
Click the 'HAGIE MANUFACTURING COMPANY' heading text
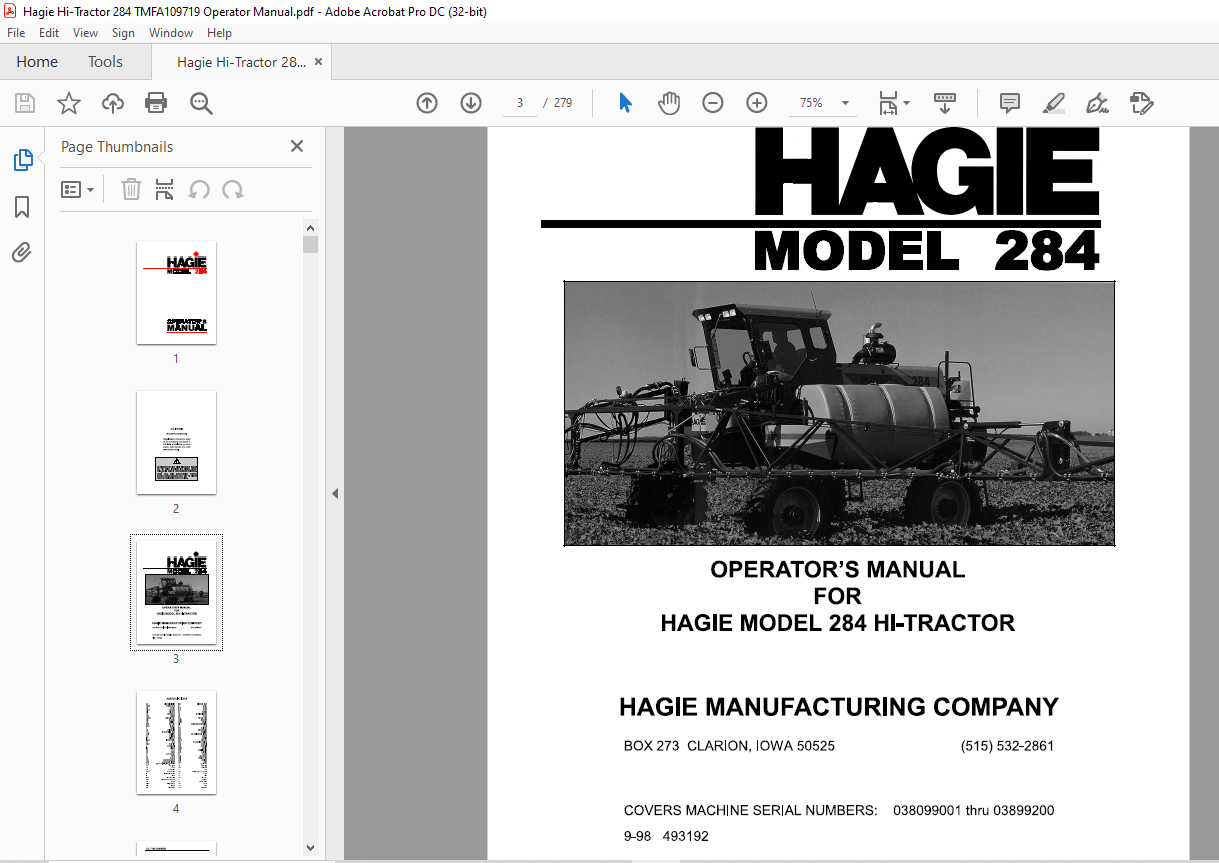click(x=838, y=707)
